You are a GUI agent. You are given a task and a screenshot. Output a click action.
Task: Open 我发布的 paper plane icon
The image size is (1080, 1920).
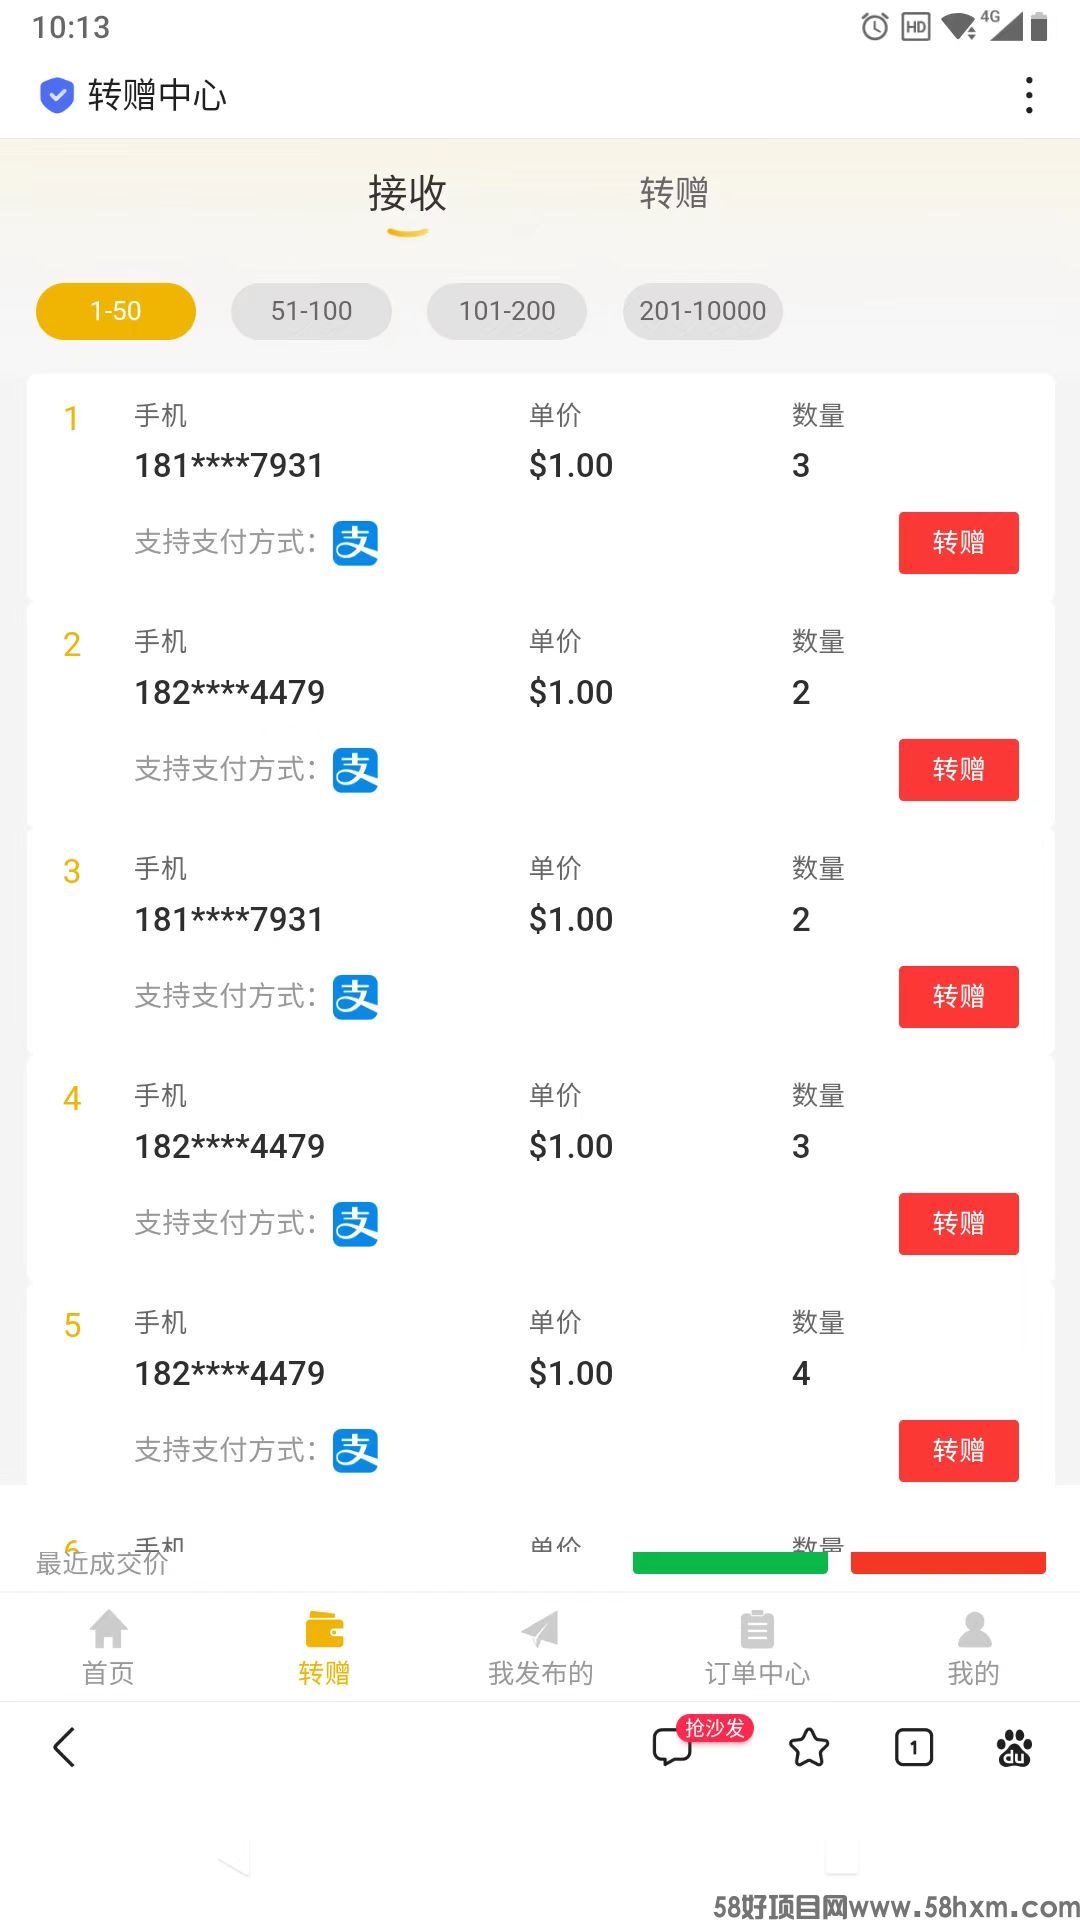[540, 1630]
